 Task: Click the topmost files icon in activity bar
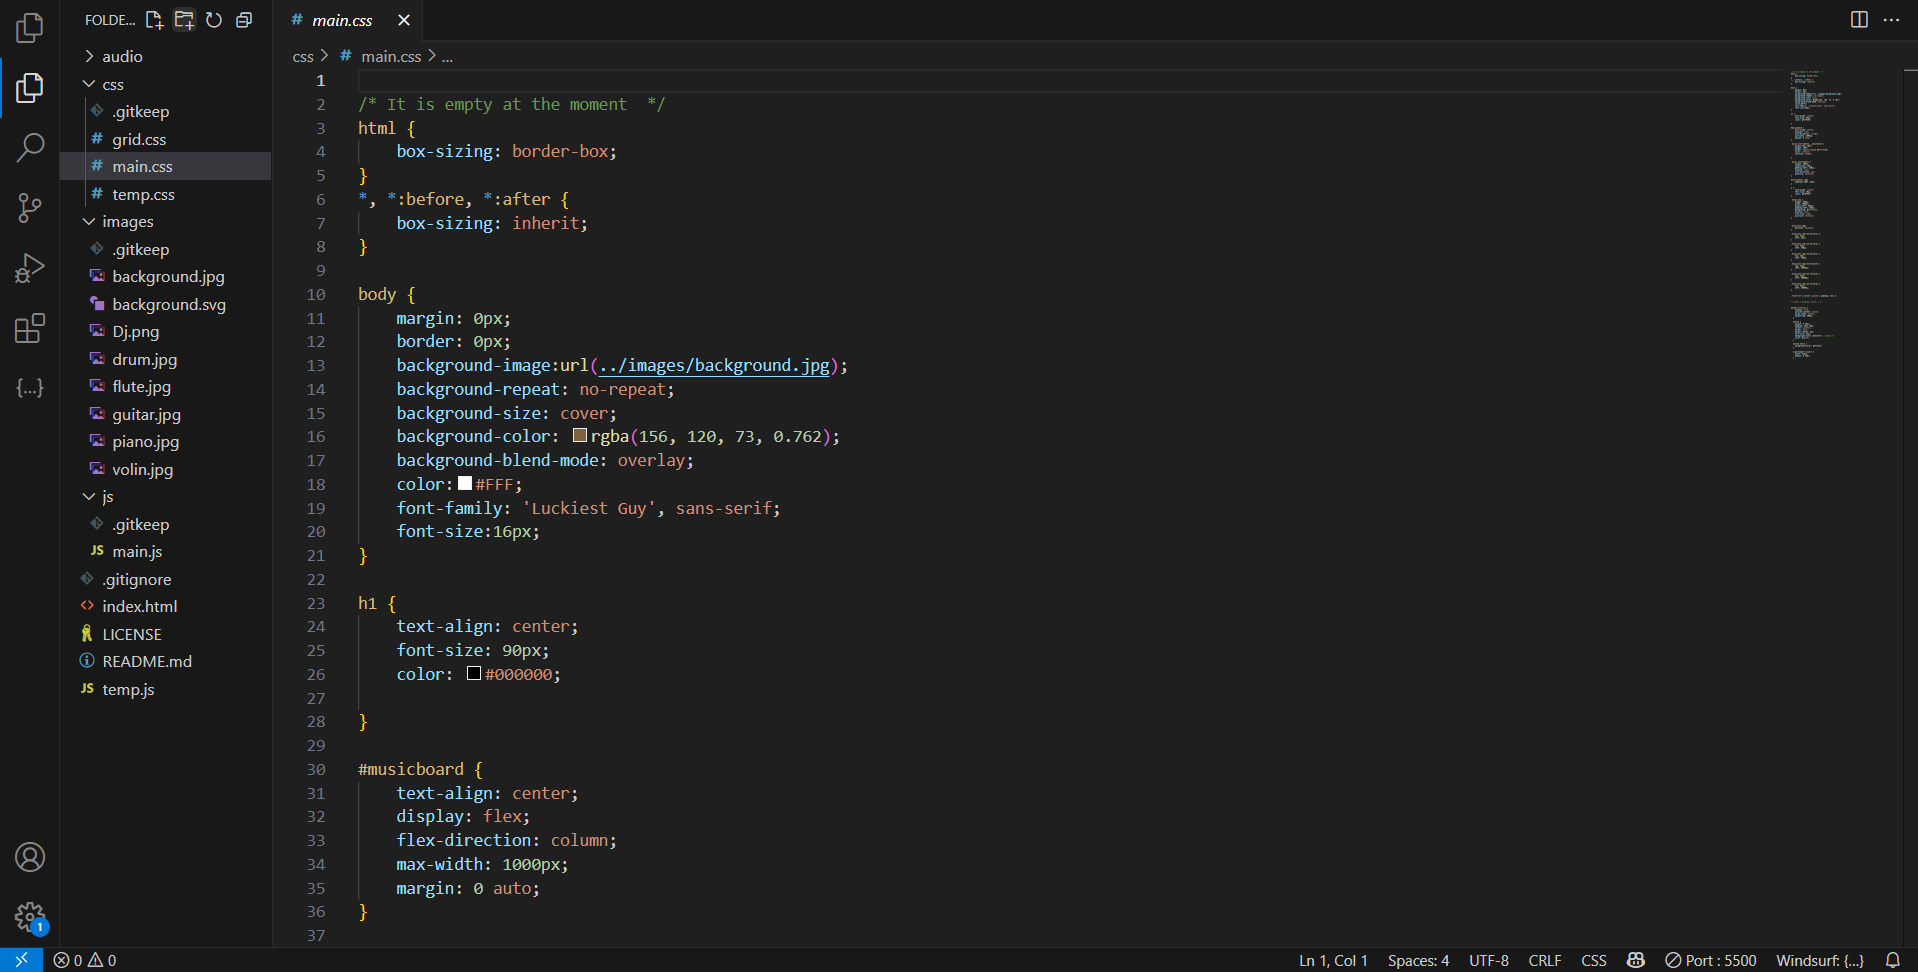(30, 28)
